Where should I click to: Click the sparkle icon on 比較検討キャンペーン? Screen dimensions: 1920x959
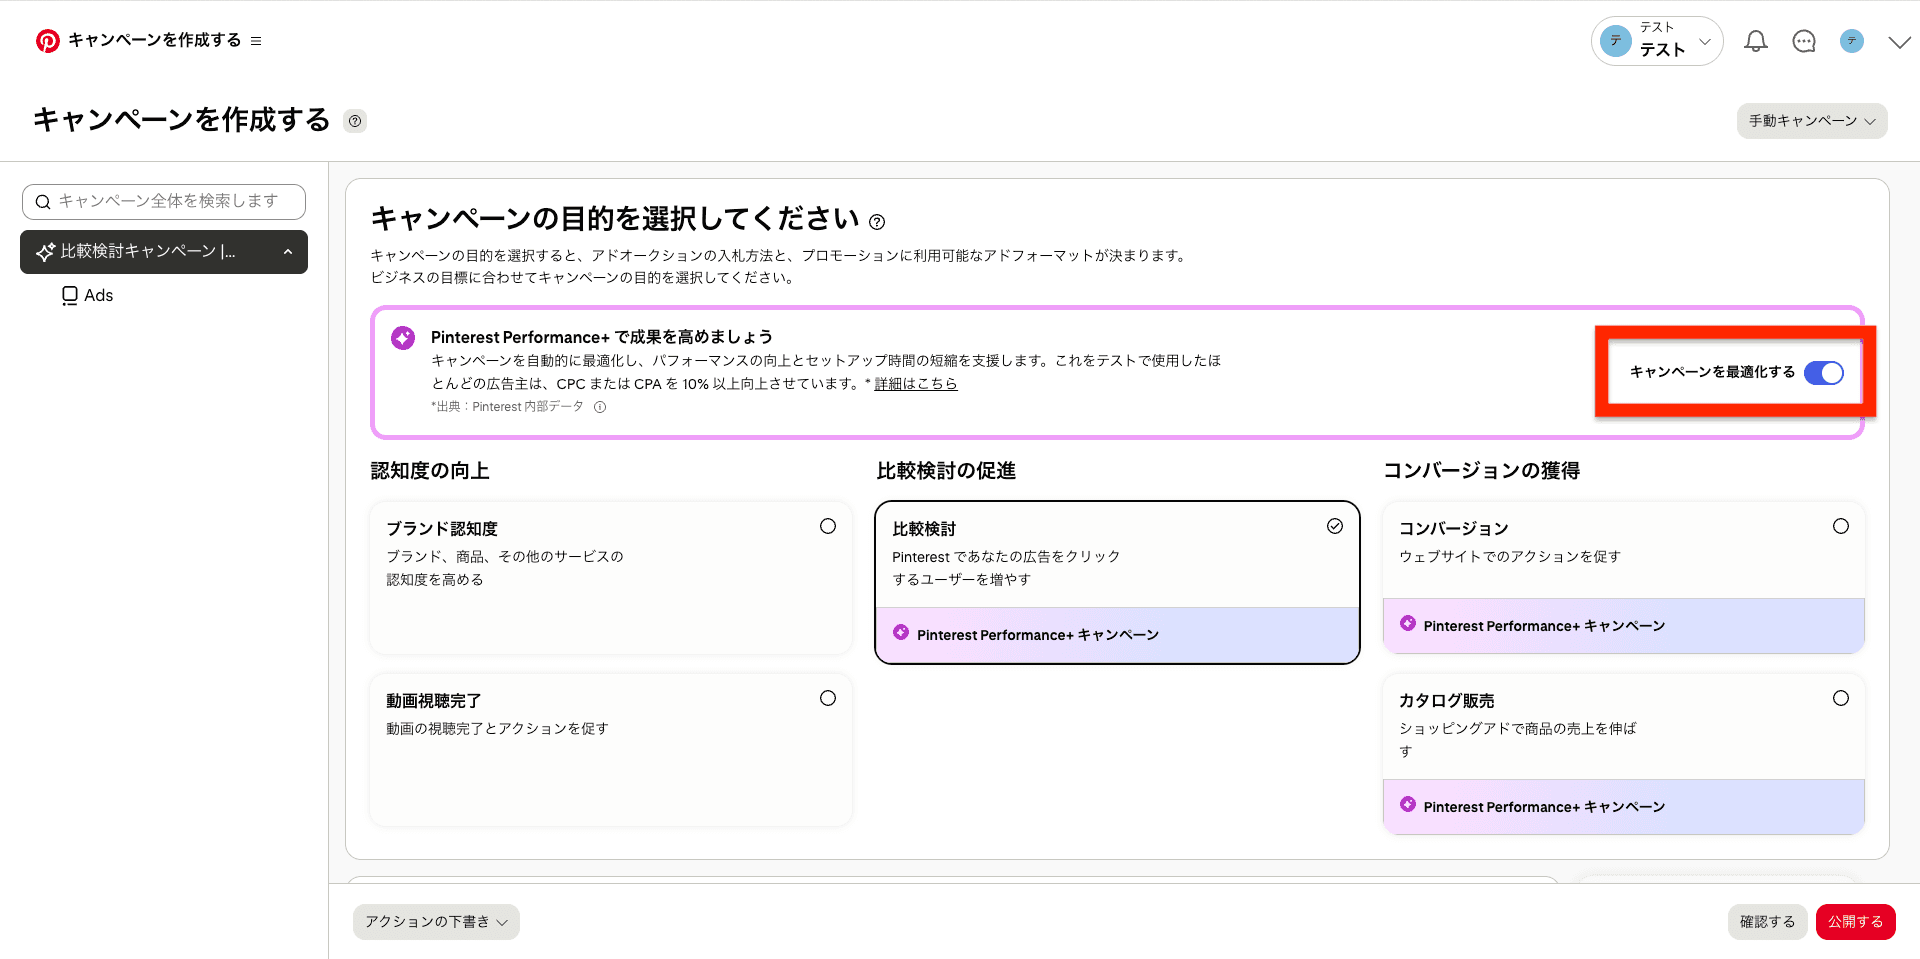point(46,252)
